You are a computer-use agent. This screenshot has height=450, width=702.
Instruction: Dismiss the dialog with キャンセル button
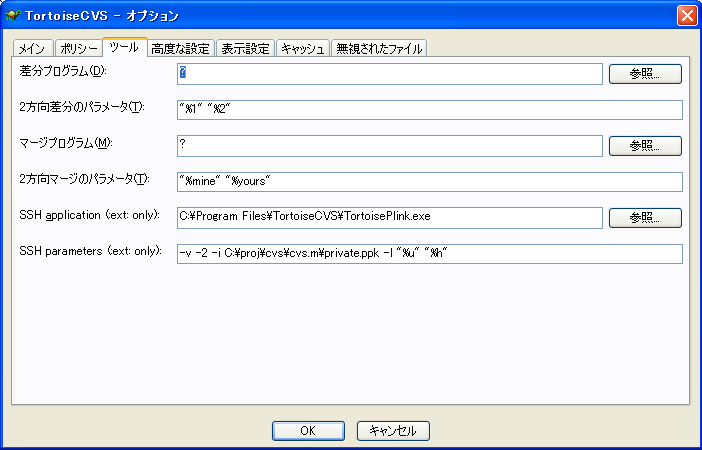[393, 431]
